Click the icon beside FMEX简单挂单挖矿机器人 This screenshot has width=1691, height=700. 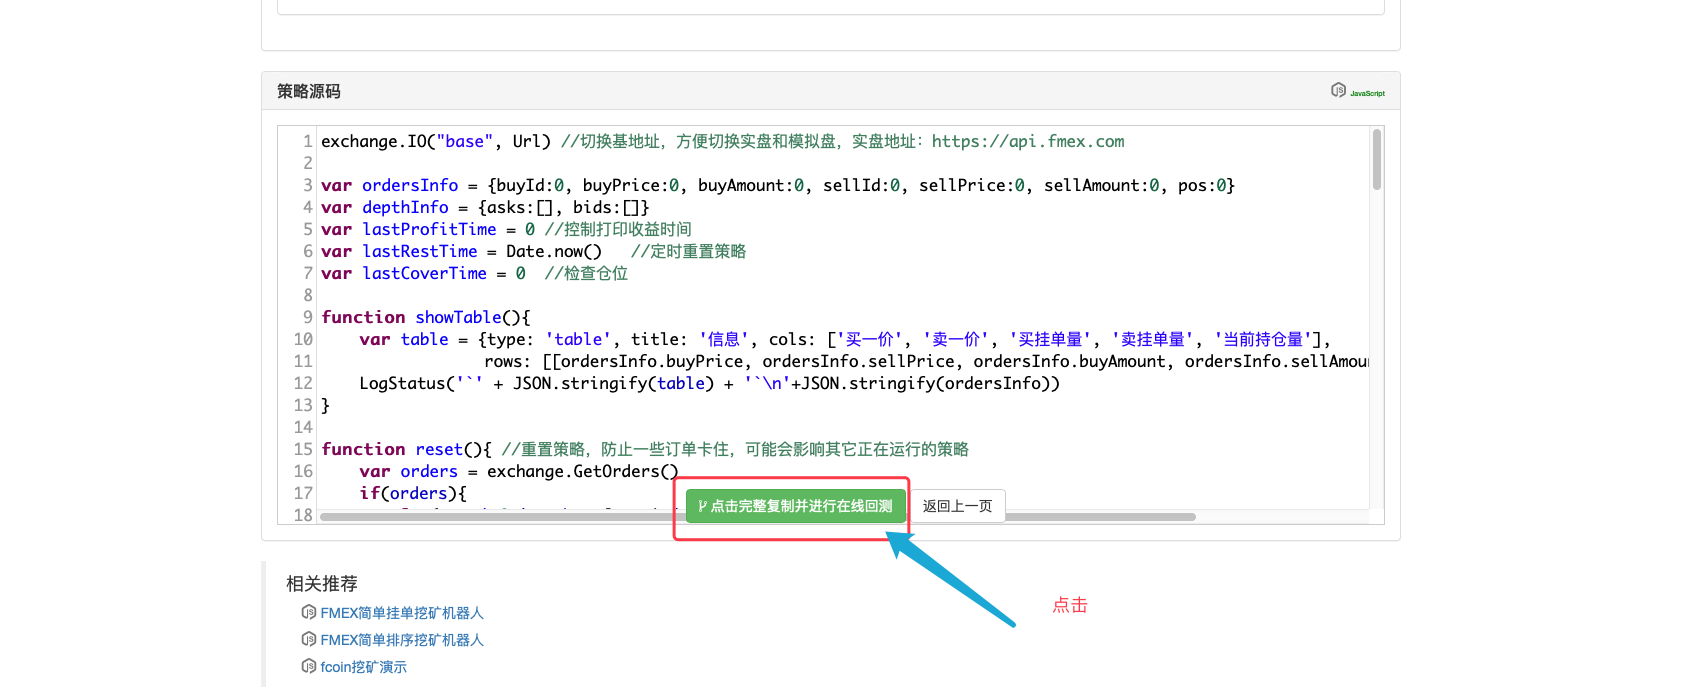(309, 612)
